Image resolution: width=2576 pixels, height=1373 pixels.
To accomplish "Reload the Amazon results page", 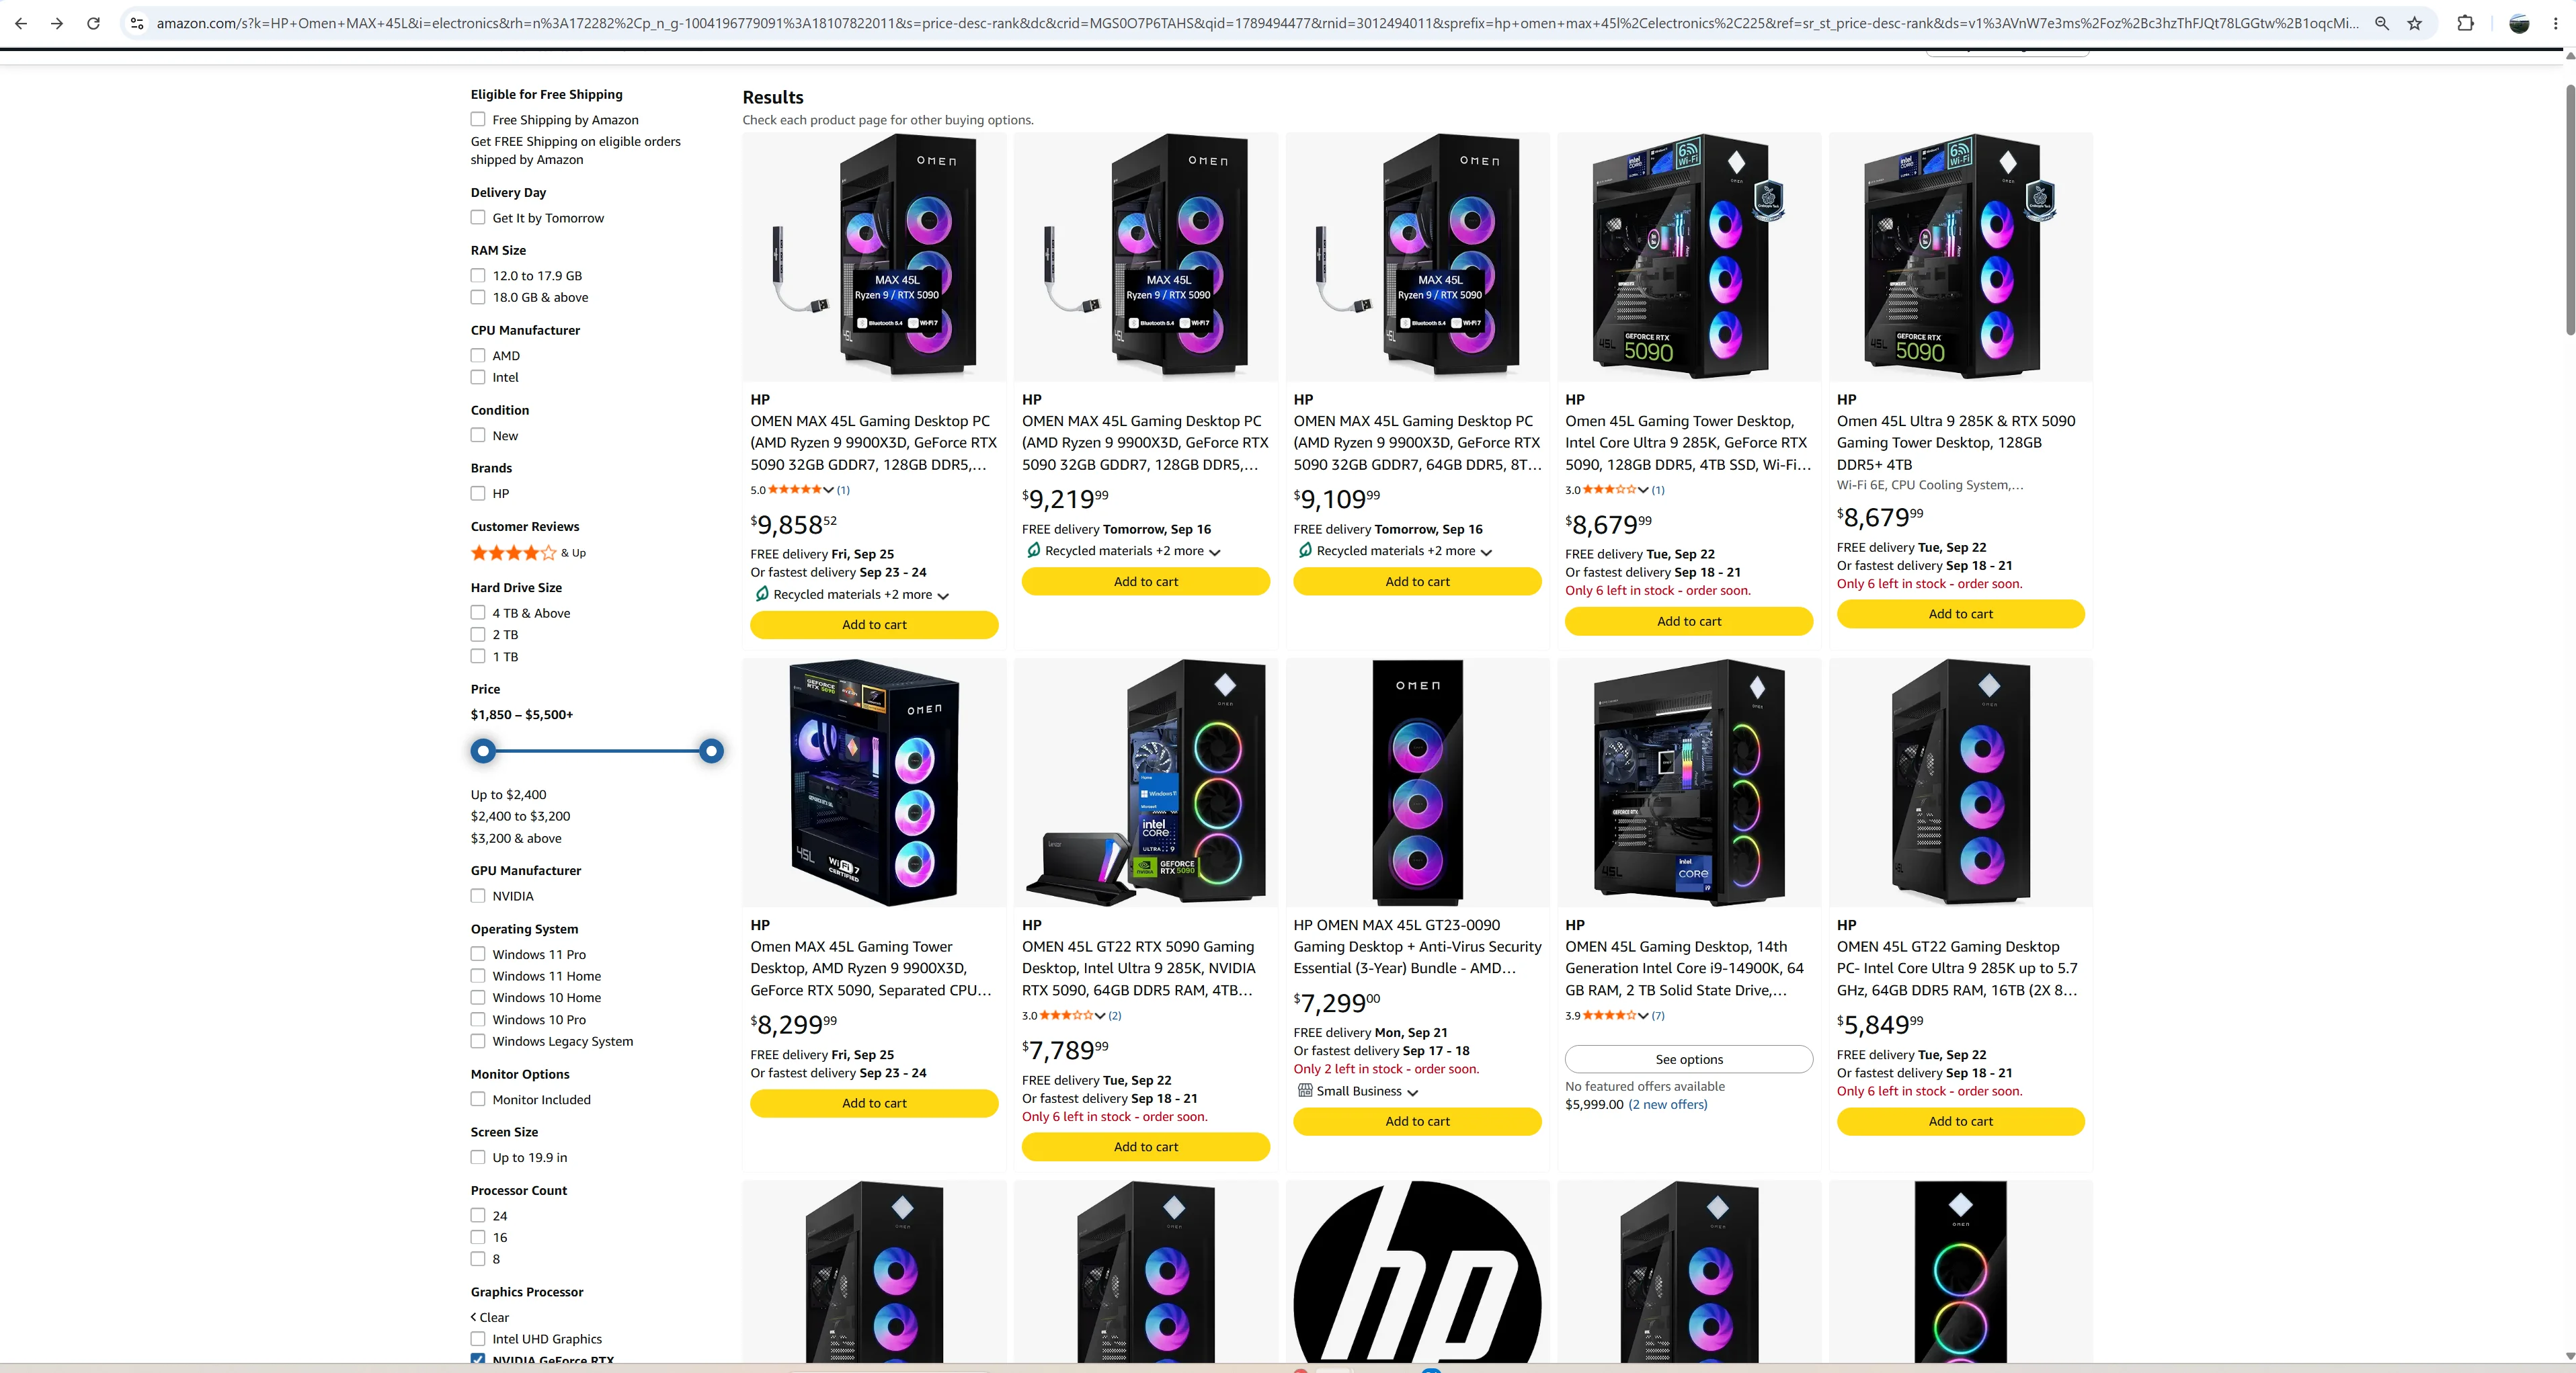I will click(93, 23).
